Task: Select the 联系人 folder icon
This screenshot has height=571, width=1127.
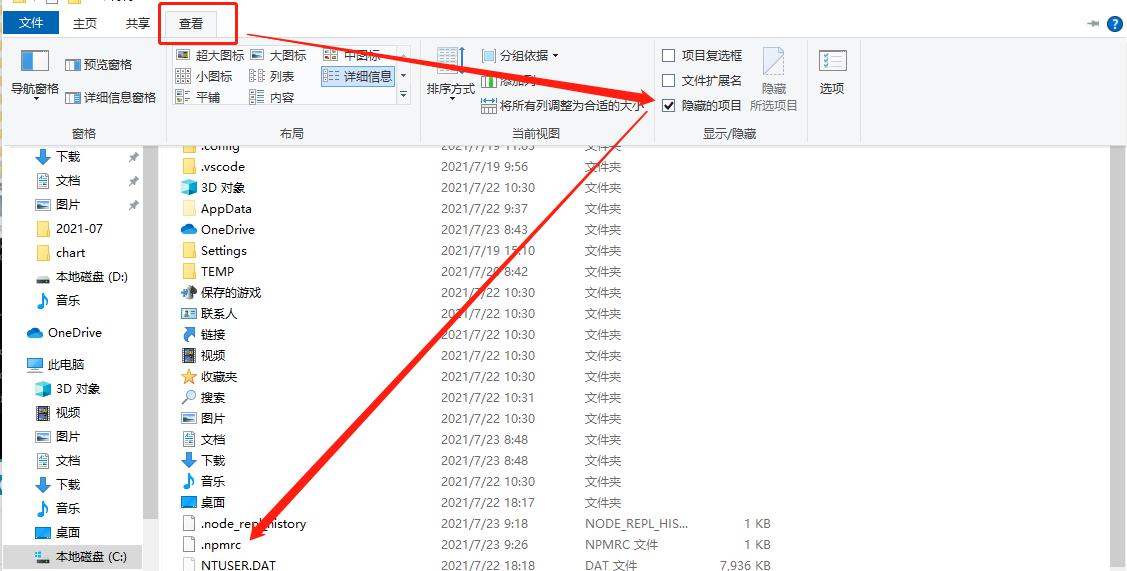Action: (189, 314)
